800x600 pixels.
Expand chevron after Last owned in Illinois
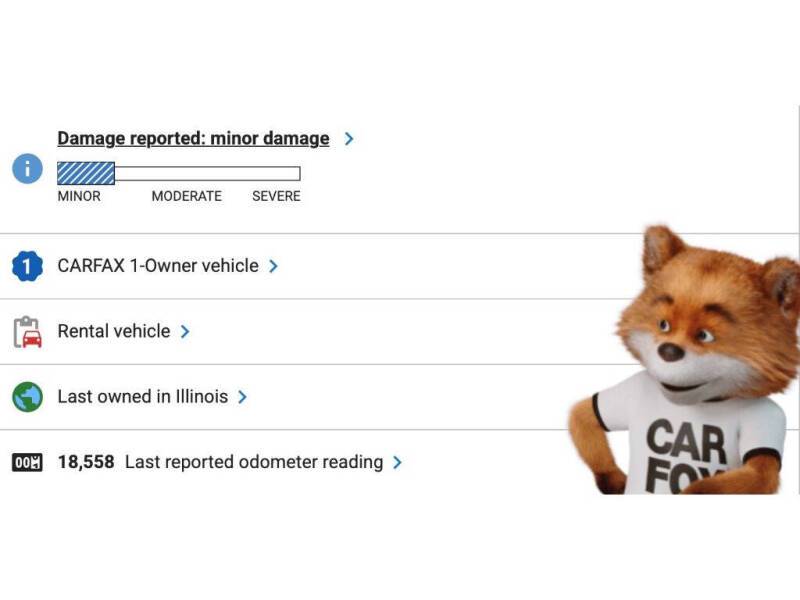tap(242, 397)
